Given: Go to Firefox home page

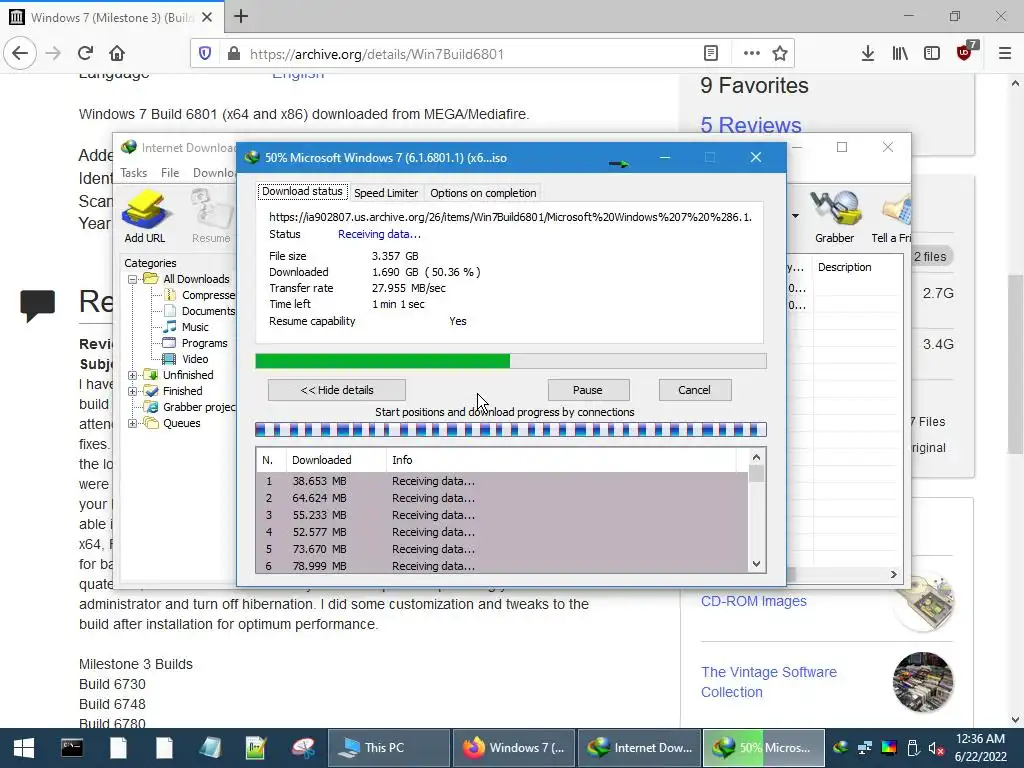Looking at the screenshot, I should point(117,54).
